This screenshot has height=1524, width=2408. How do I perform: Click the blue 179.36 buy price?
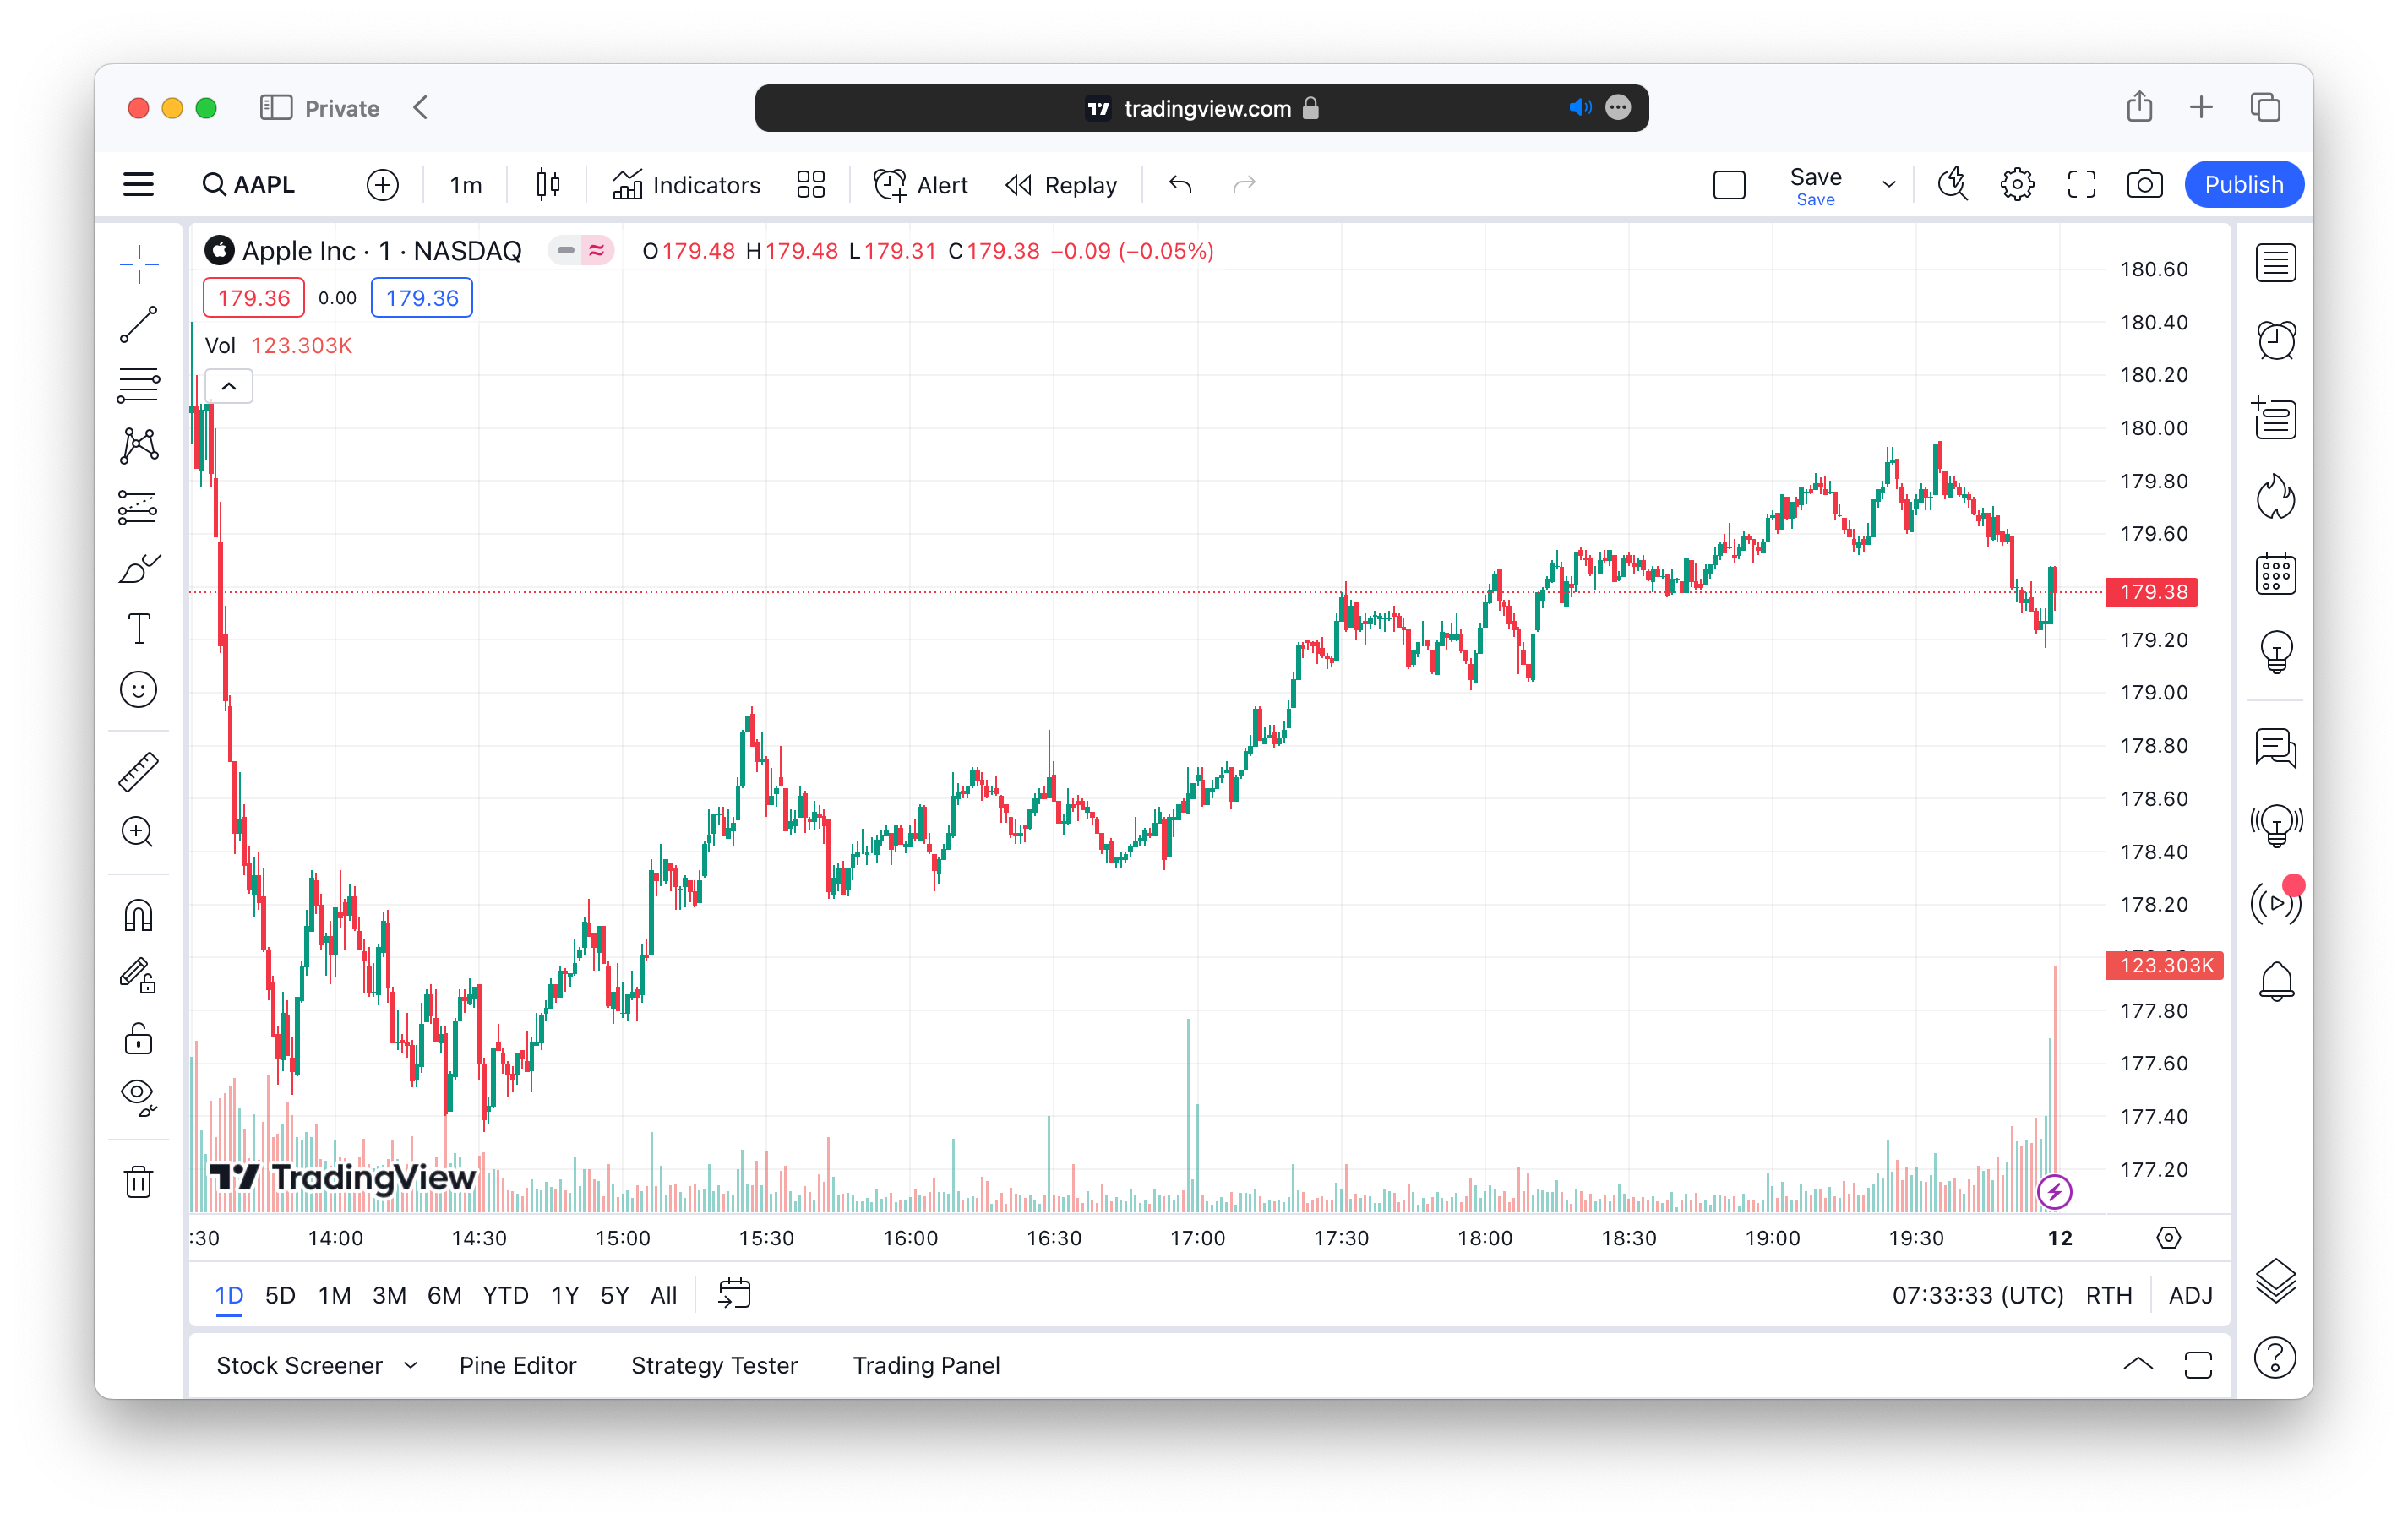(421, 298)
